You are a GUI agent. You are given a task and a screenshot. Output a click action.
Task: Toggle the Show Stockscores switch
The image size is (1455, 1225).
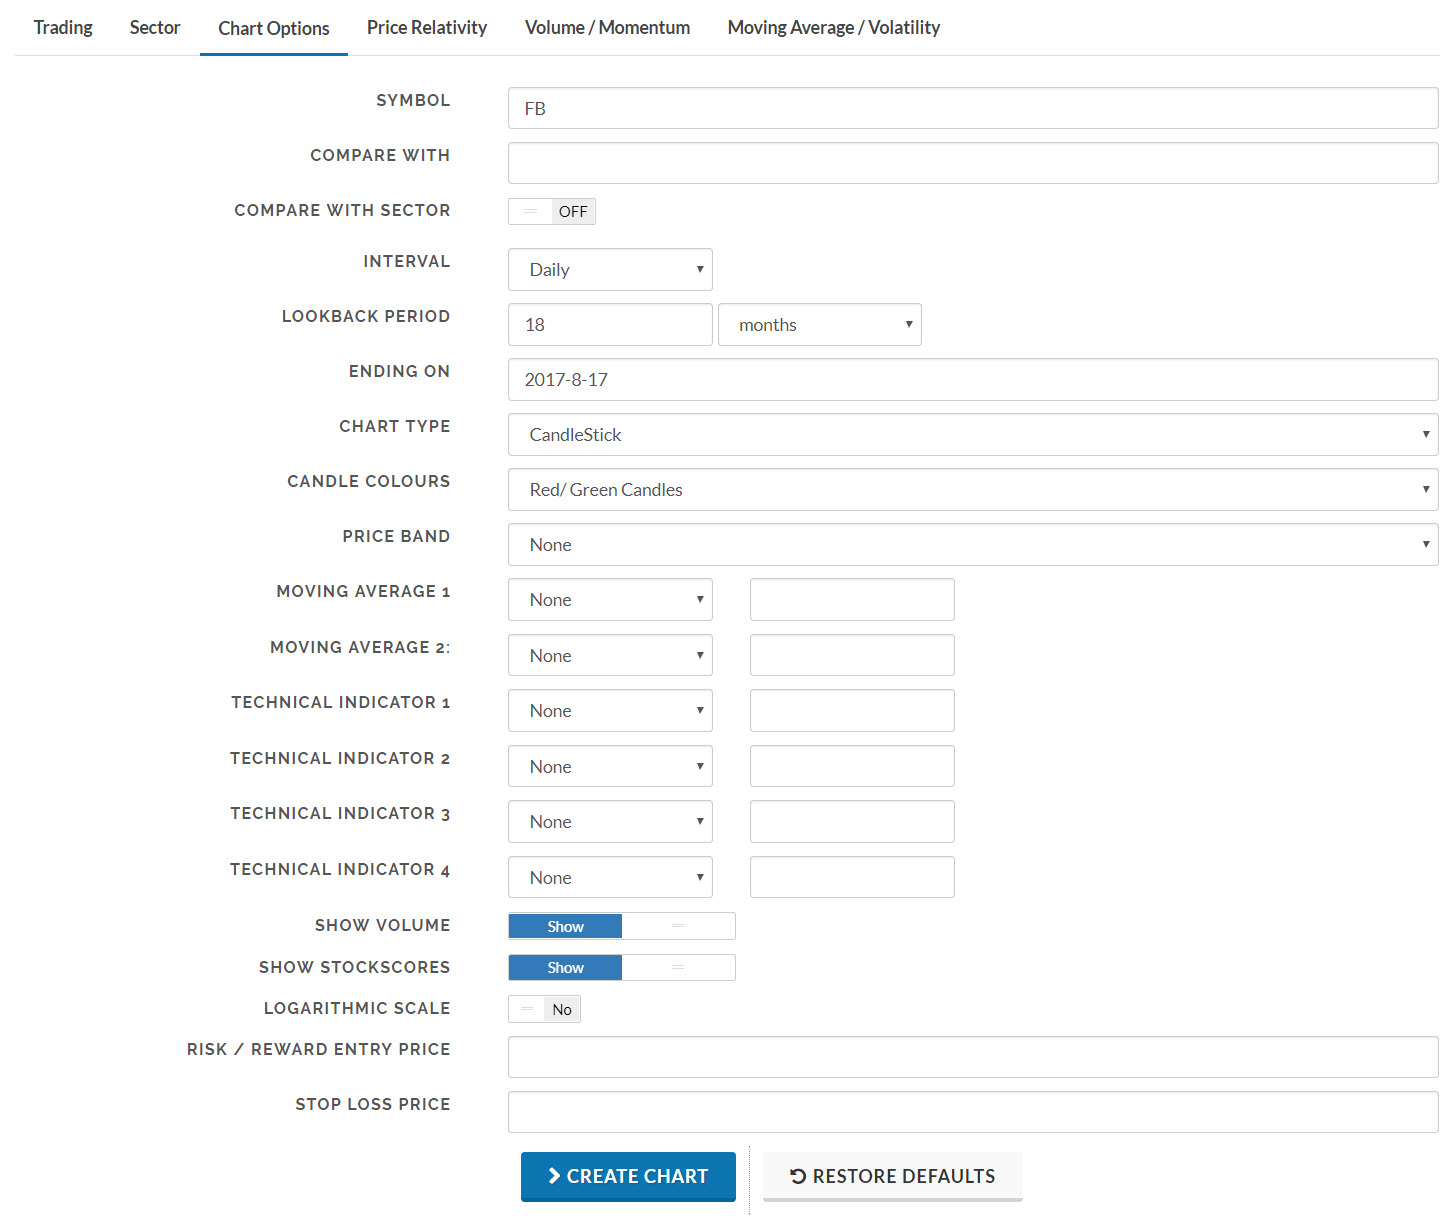[621, 967]
